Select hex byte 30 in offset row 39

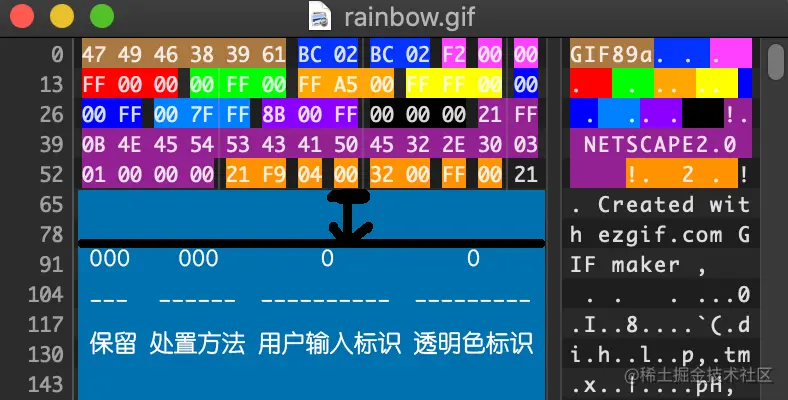490,145
